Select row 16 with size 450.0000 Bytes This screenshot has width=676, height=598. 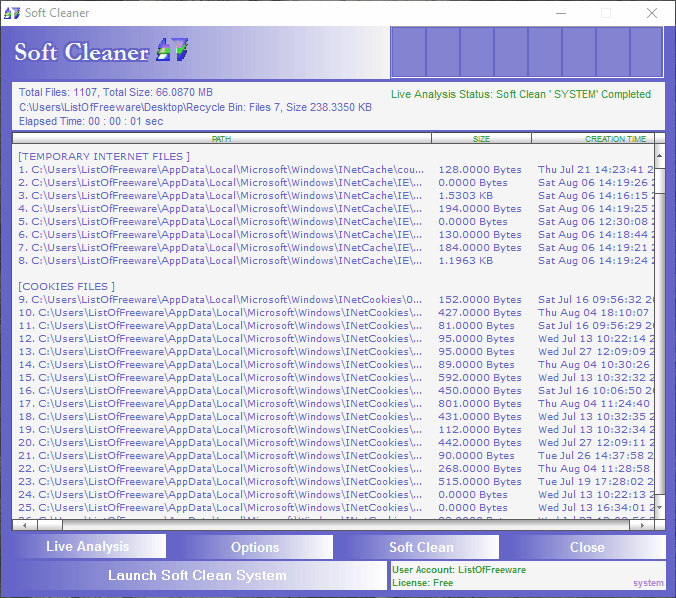tap(335, 391)
